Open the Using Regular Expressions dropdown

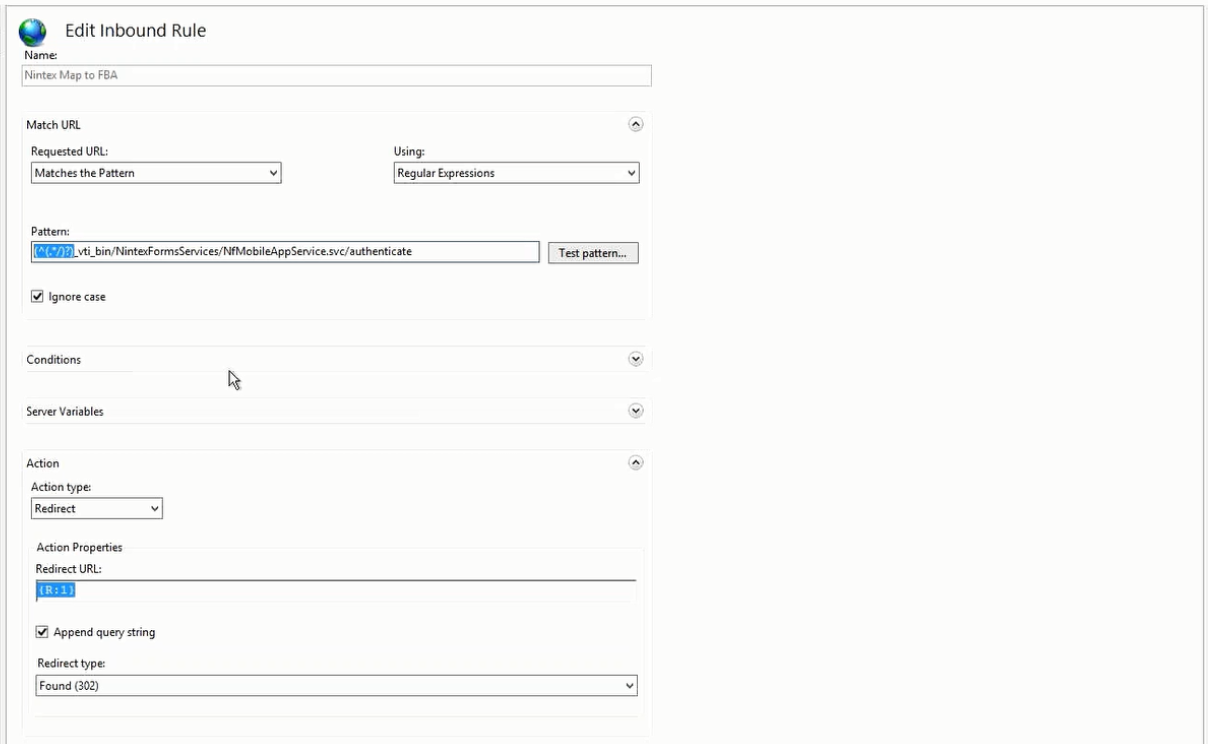[x=517, y=173]
